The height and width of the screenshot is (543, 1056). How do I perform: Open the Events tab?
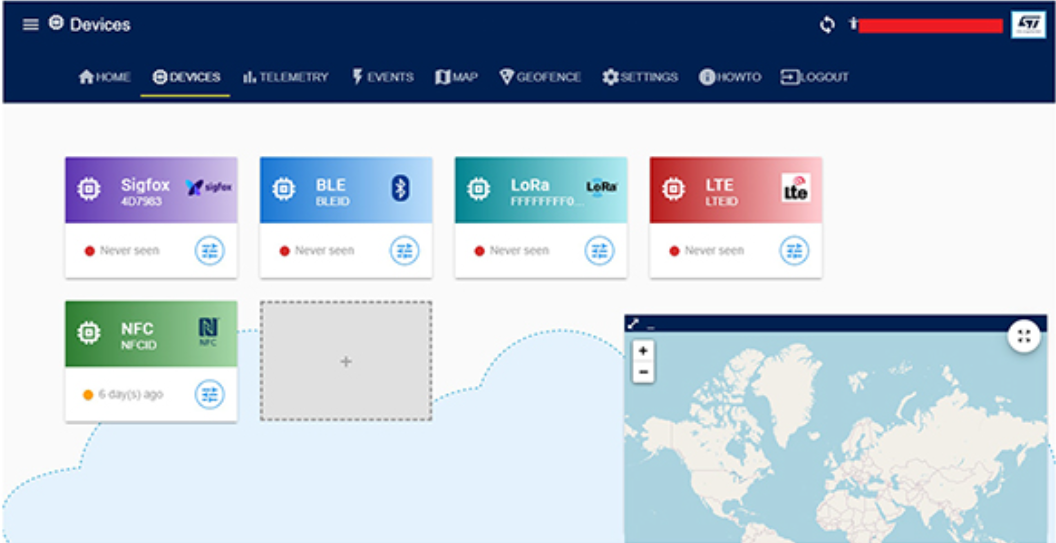(382, 77)
